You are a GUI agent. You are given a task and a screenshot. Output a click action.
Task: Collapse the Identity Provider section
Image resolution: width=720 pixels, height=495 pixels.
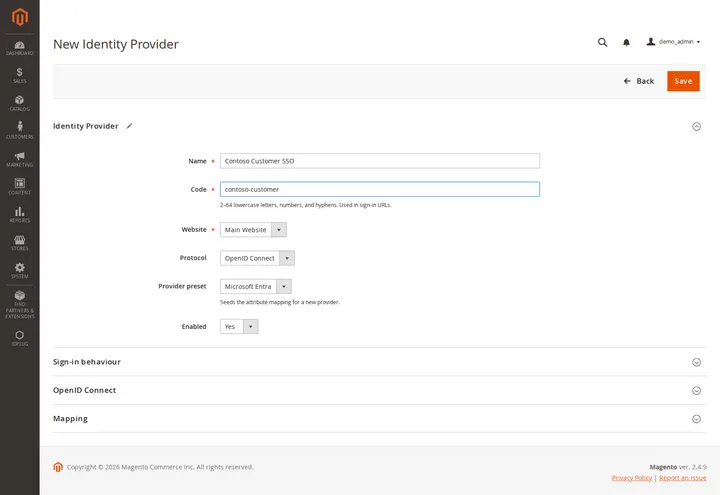click(x=697, y=126)
